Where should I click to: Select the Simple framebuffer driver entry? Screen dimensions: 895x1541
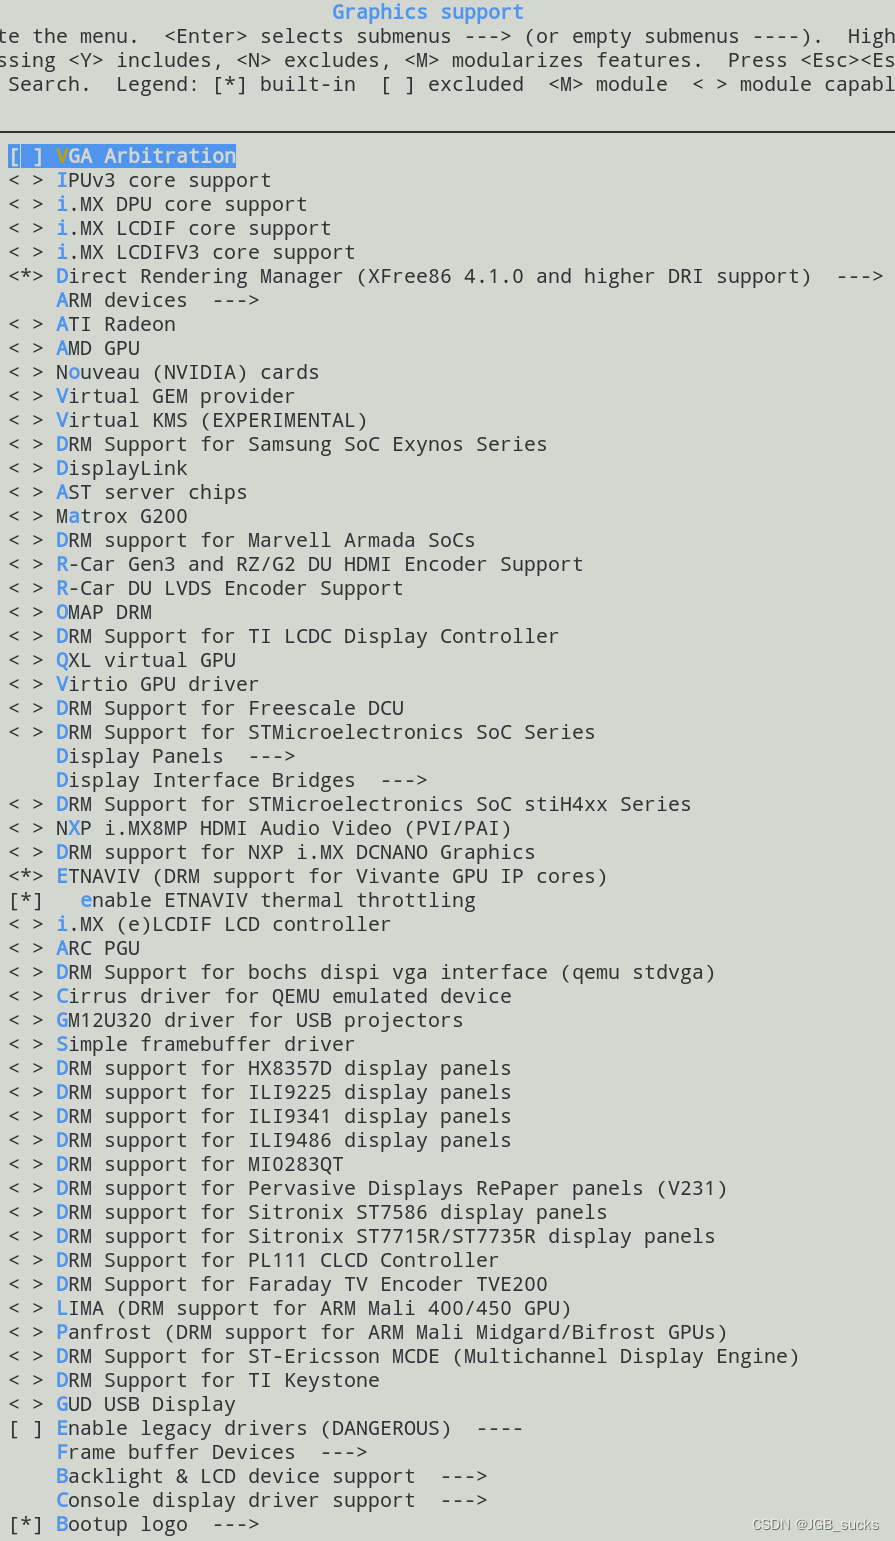click(x=205, y=1044)
